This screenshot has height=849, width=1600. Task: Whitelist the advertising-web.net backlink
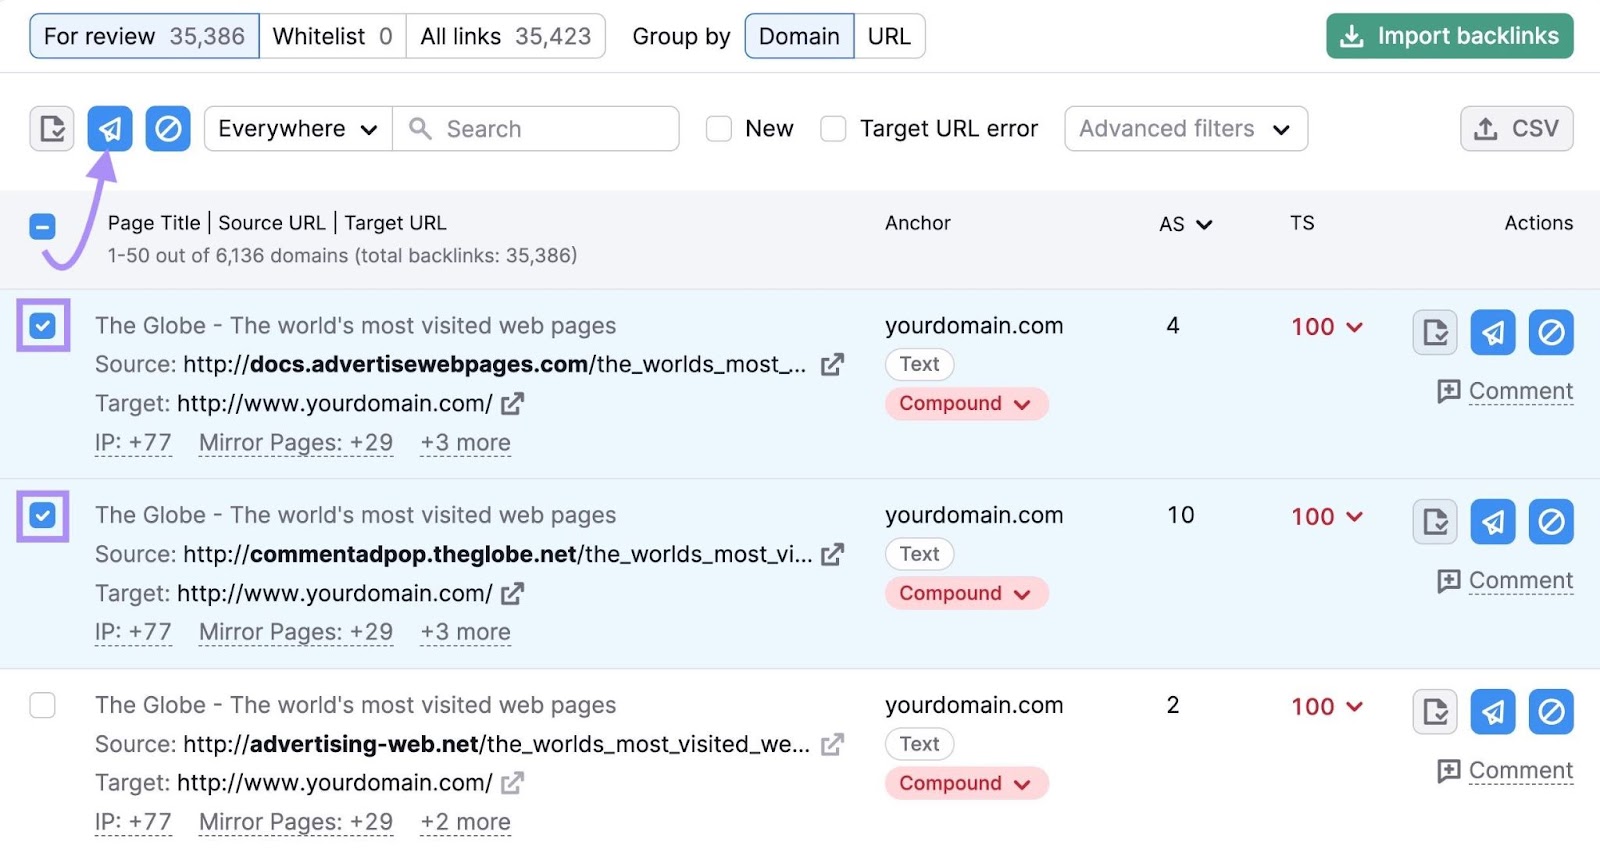(1435, 712)
